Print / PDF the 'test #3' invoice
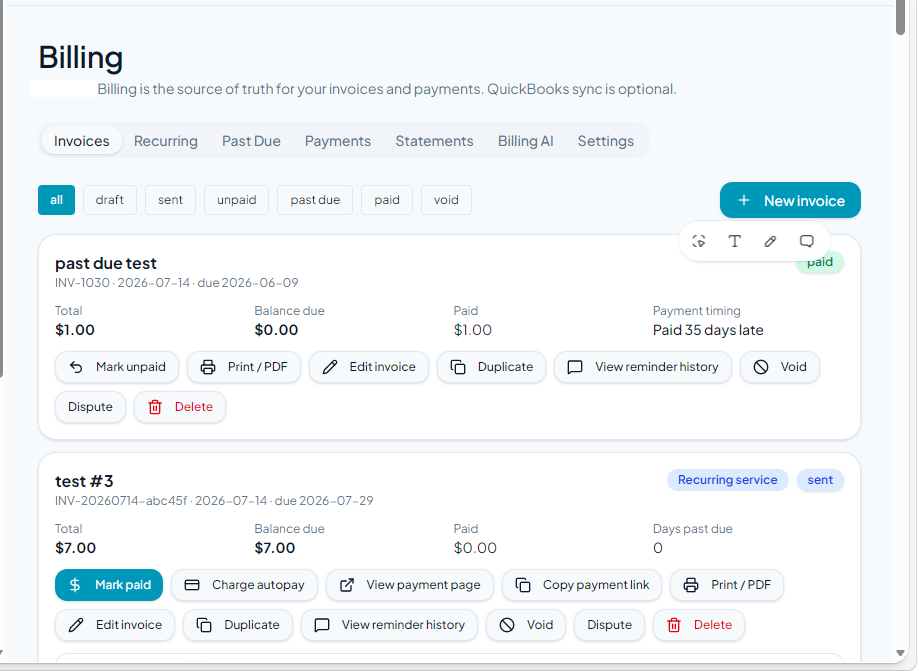 [727, 585]
